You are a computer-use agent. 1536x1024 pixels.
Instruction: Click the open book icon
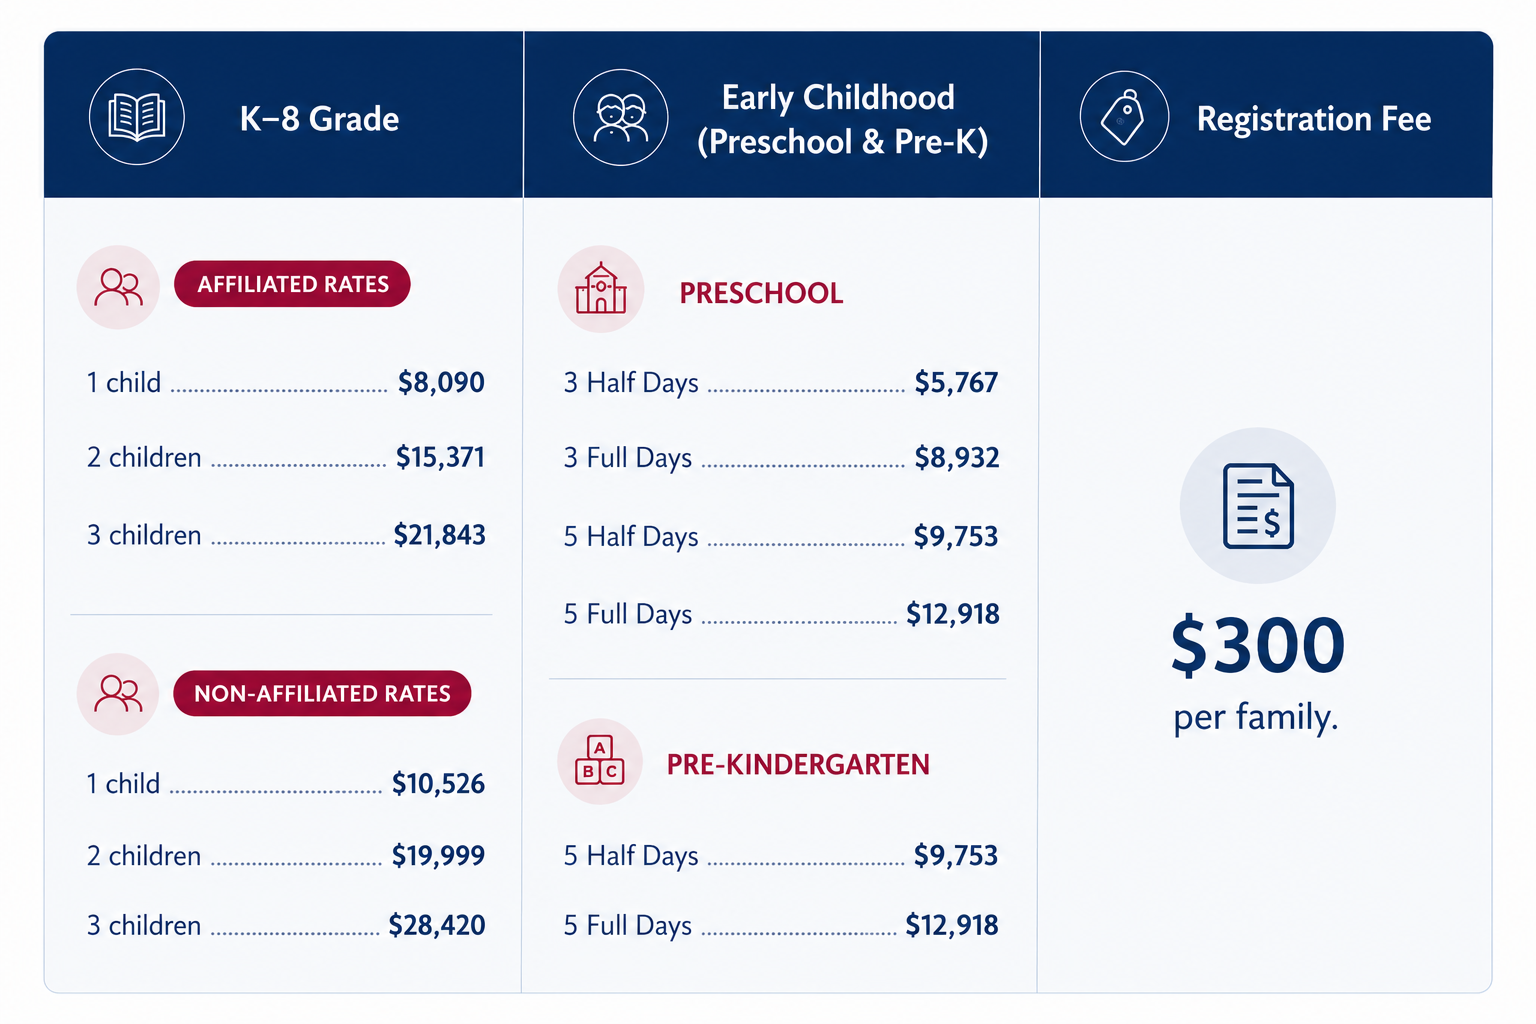pos(137,117)
